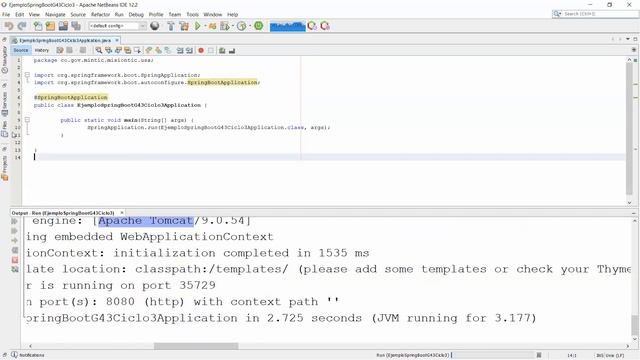Image resolution: width=640 pixels, height=360 pixels.
Task: Click the New Project icon
Action: 50,26
